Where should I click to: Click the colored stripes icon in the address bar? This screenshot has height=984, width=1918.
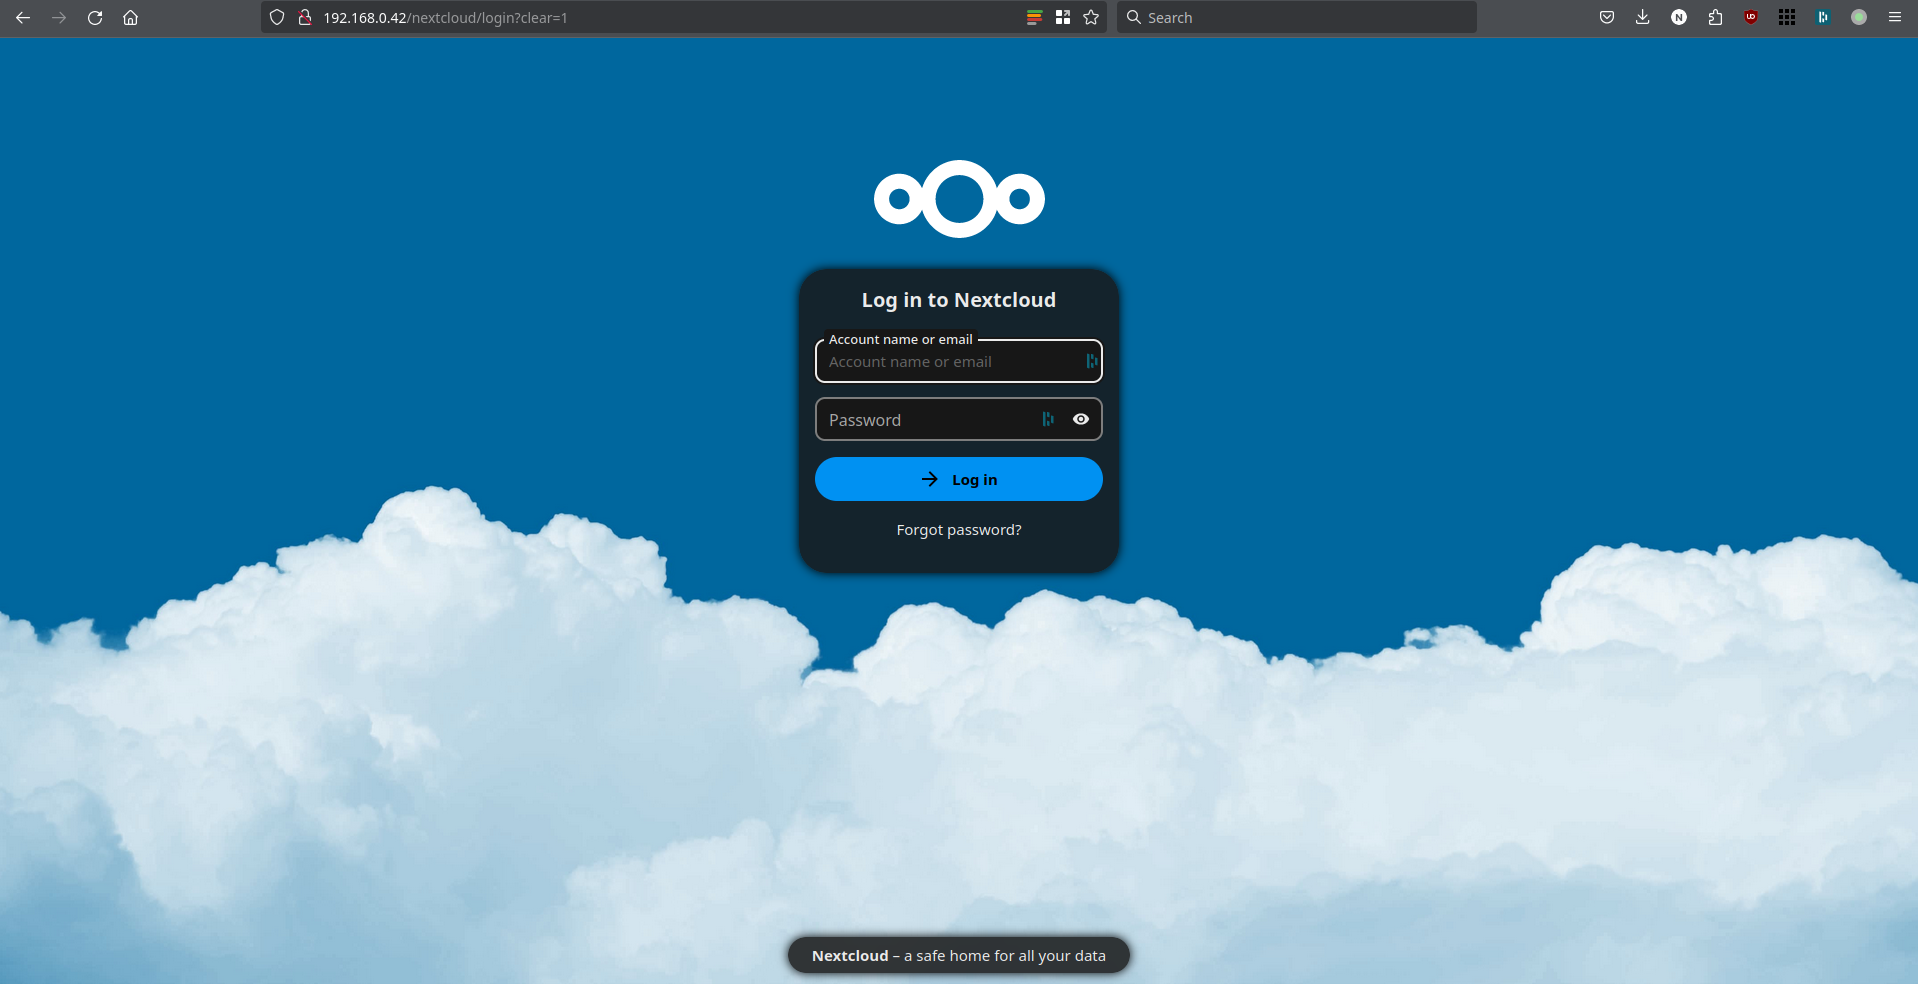tap(1034, 17)
